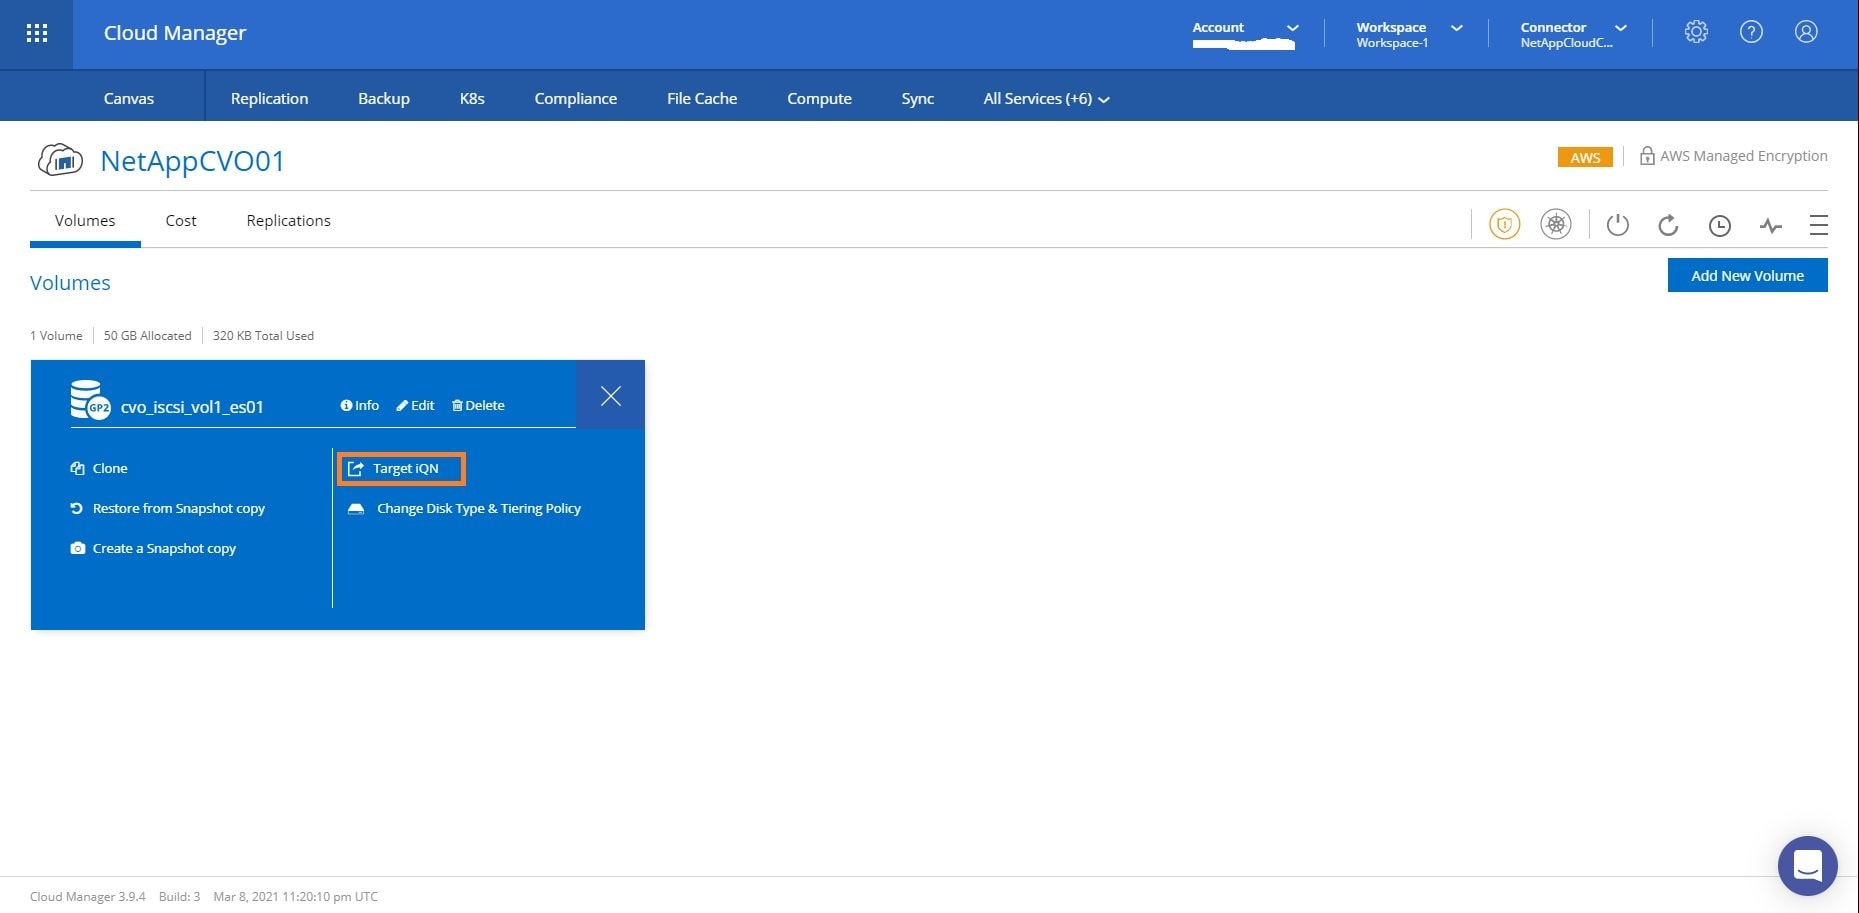Click the Add New Volume button
The width and height of the screenshot is (1859, 913).
point(1747,276)
